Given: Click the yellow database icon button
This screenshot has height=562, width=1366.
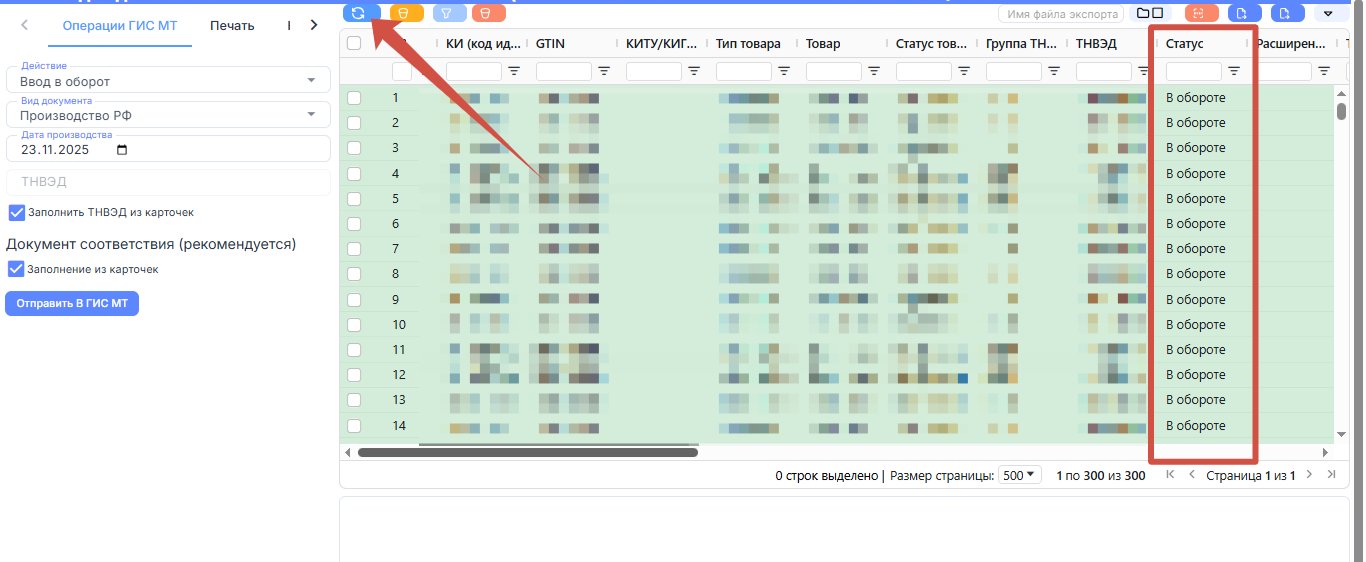Looking at the screenshot, I should (x=405, y=13).
